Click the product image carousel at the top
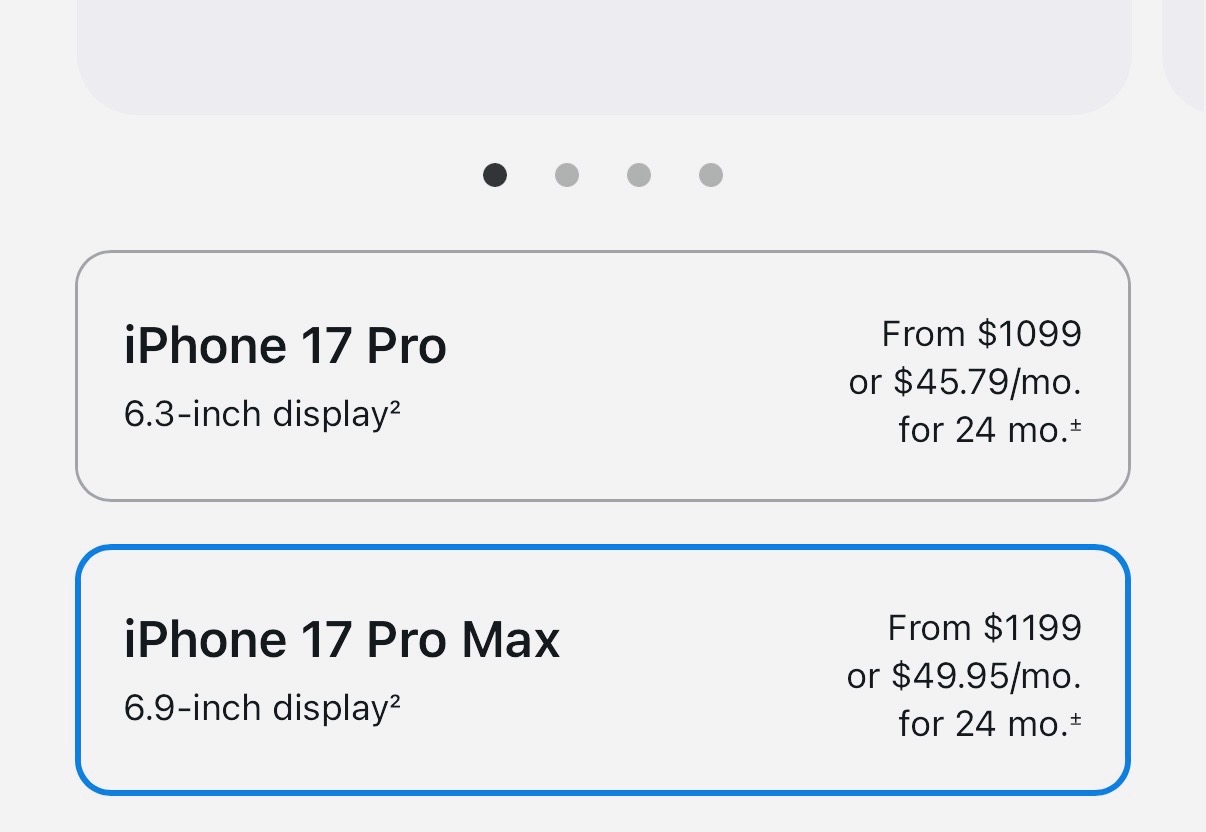 [x=603, y=55]
